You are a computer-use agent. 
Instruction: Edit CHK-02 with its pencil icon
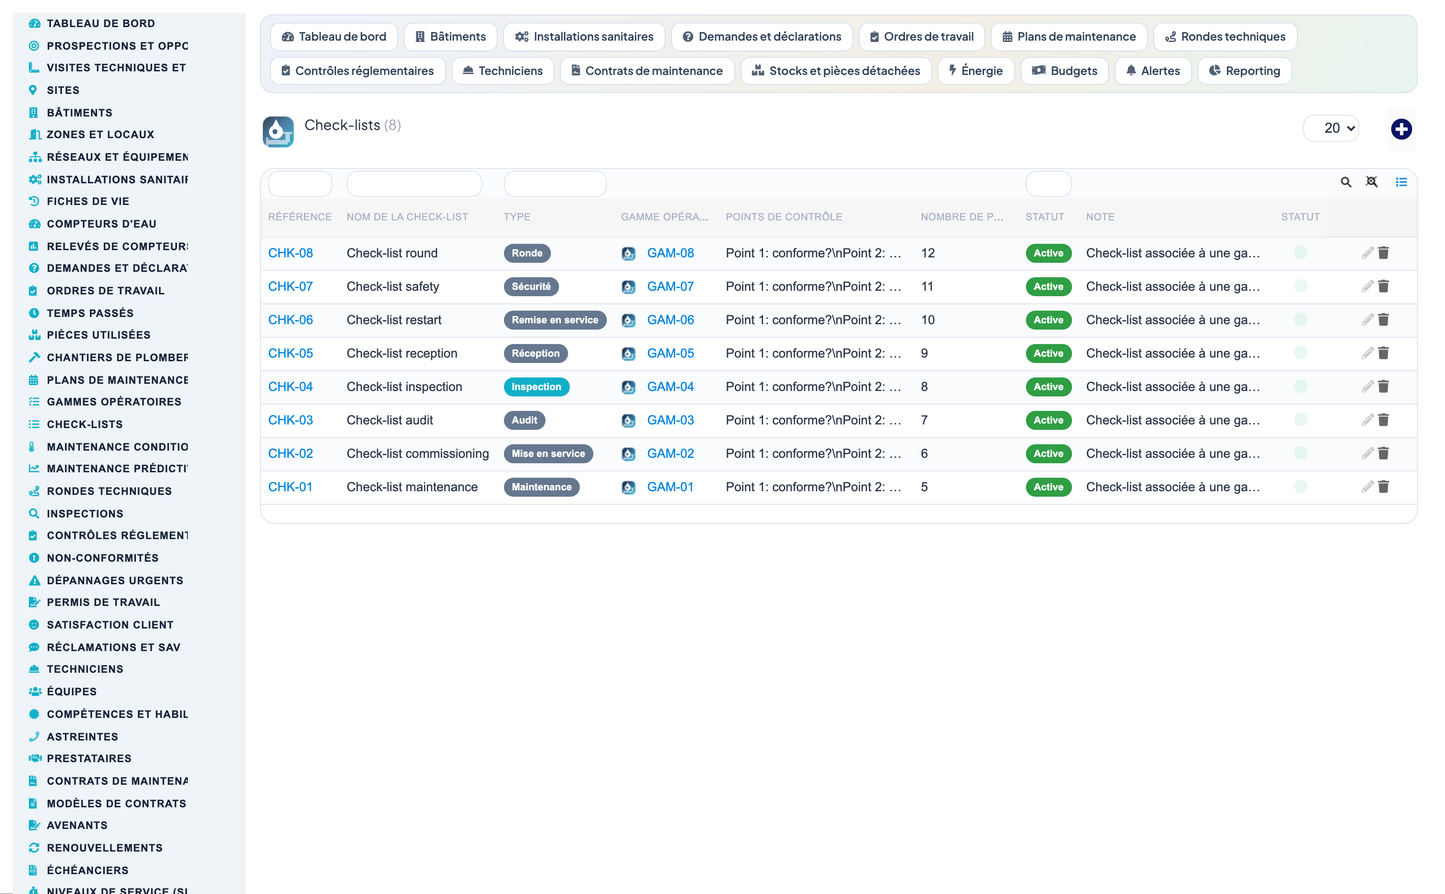[x=1367, y=453]
